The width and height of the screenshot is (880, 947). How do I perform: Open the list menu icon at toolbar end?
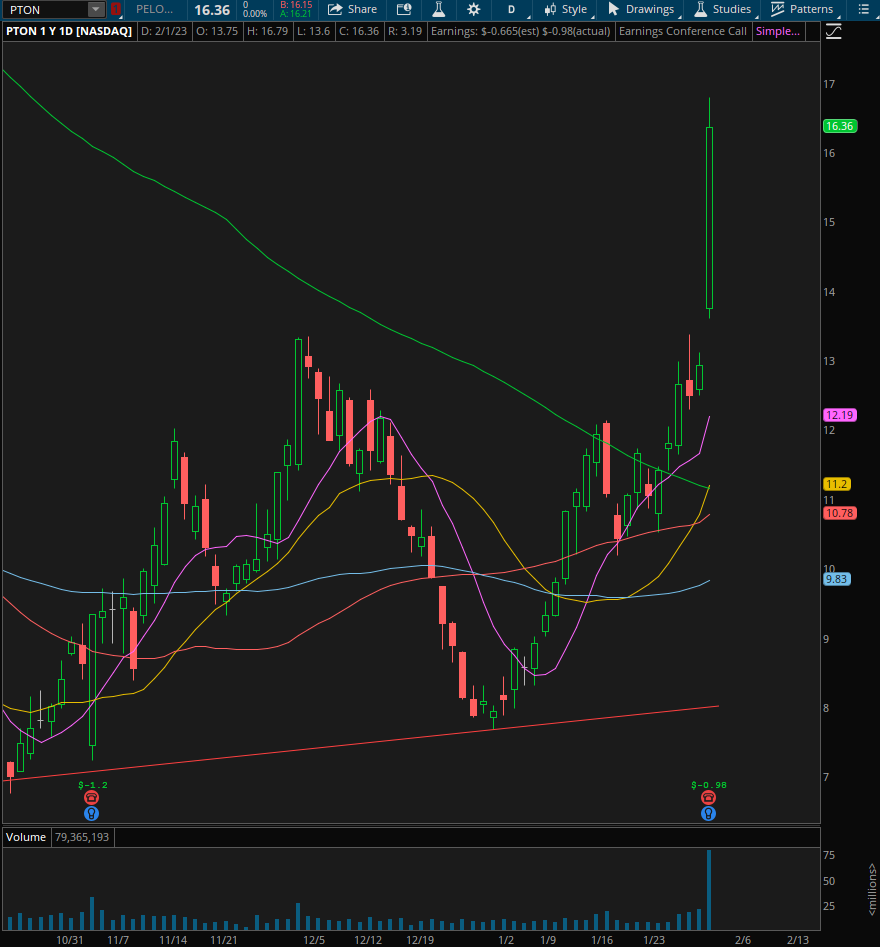coord(864,9)
